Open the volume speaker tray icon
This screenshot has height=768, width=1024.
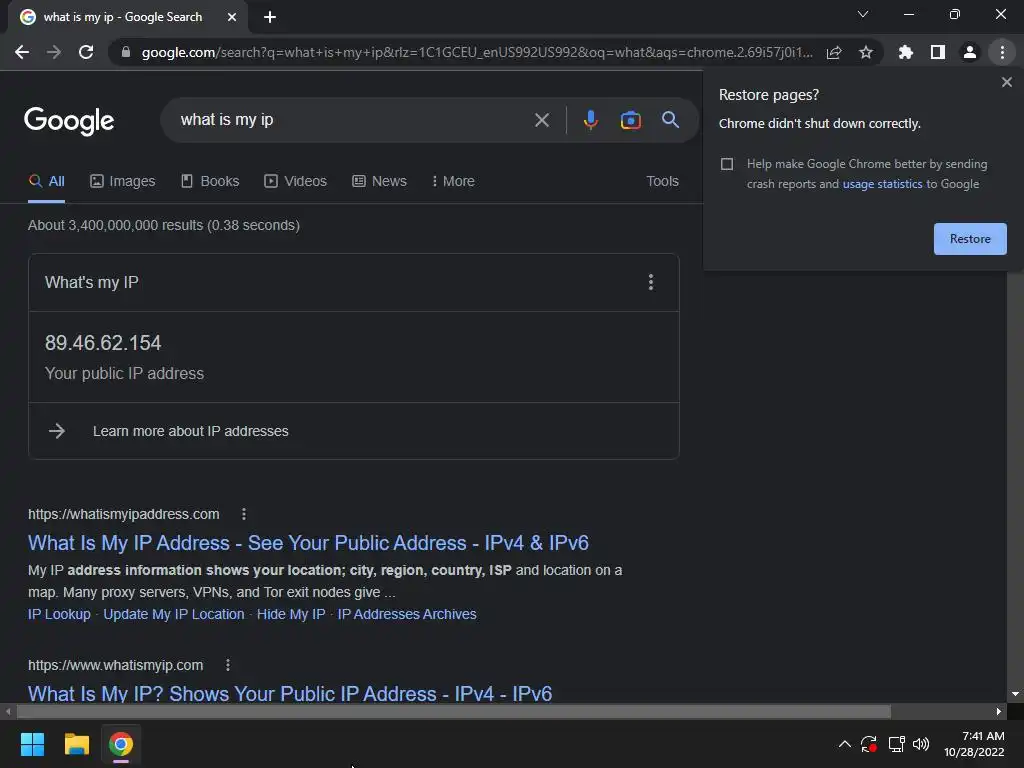921,744
